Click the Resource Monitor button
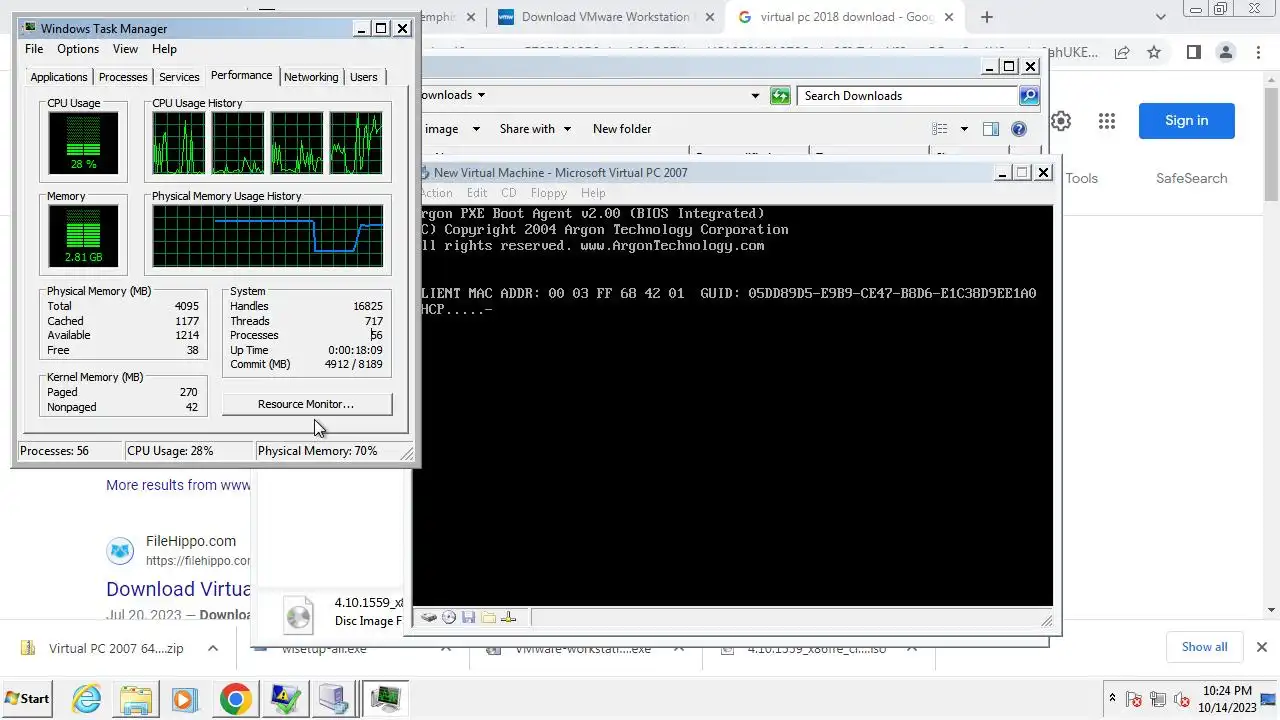Image resolution: width=1280 pixels, height=720 pixels. point(306,404)
